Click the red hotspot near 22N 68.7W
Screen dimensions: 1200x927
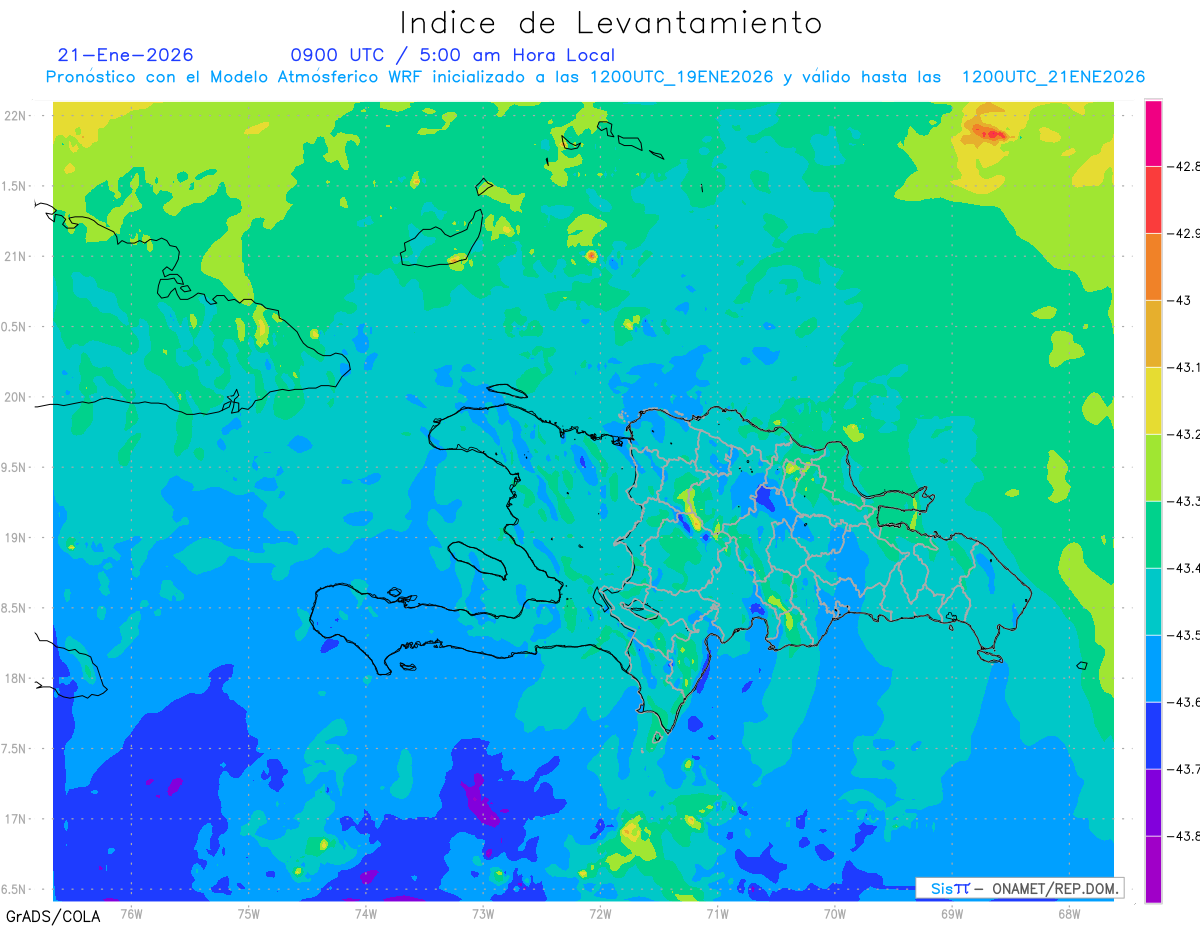pos(990,133)
